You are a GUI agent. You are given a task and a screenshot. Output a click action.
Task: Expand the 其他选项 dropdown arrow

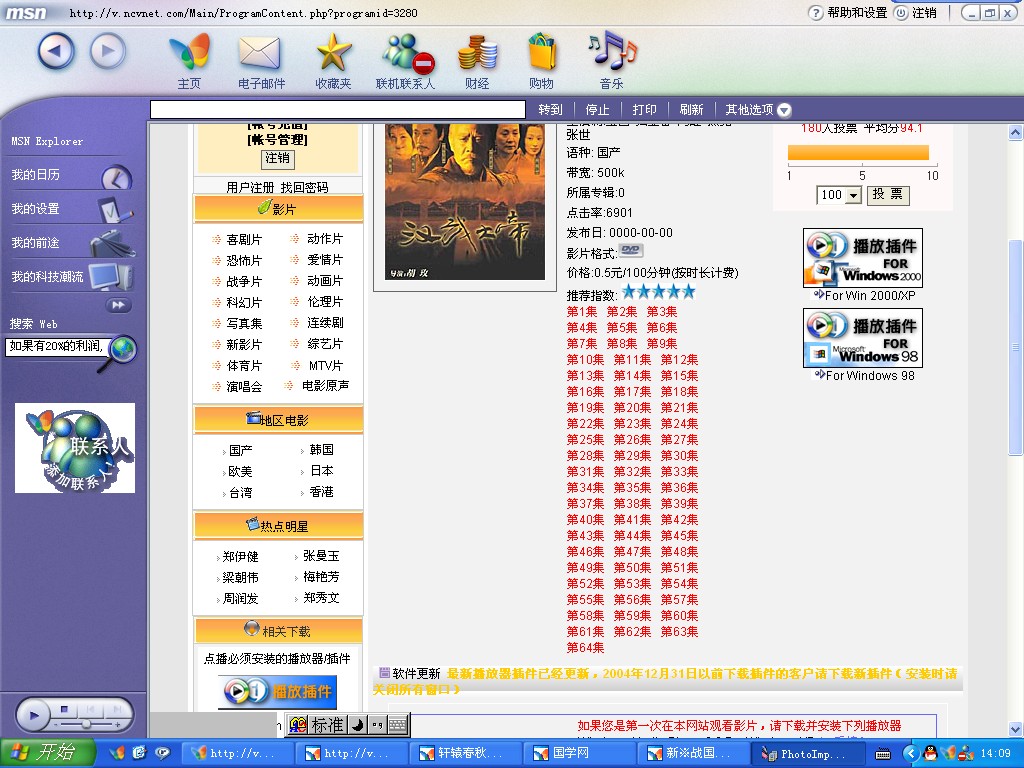784,110
